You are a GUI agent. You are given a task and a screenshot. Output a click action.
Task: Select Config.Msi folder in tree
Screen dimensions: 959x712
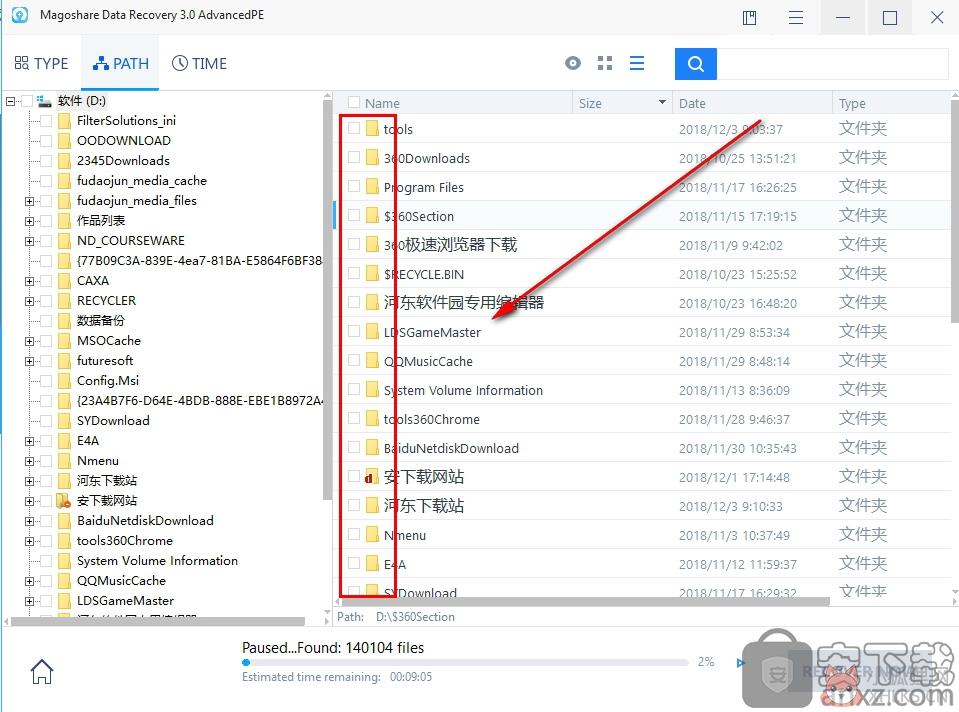click(108, 381)
